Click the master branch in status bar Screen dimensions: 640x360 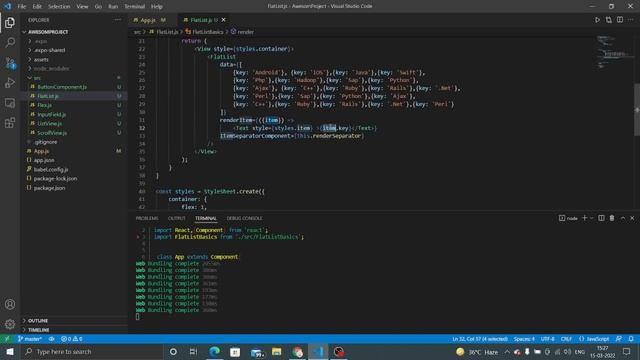pos(29,339)
